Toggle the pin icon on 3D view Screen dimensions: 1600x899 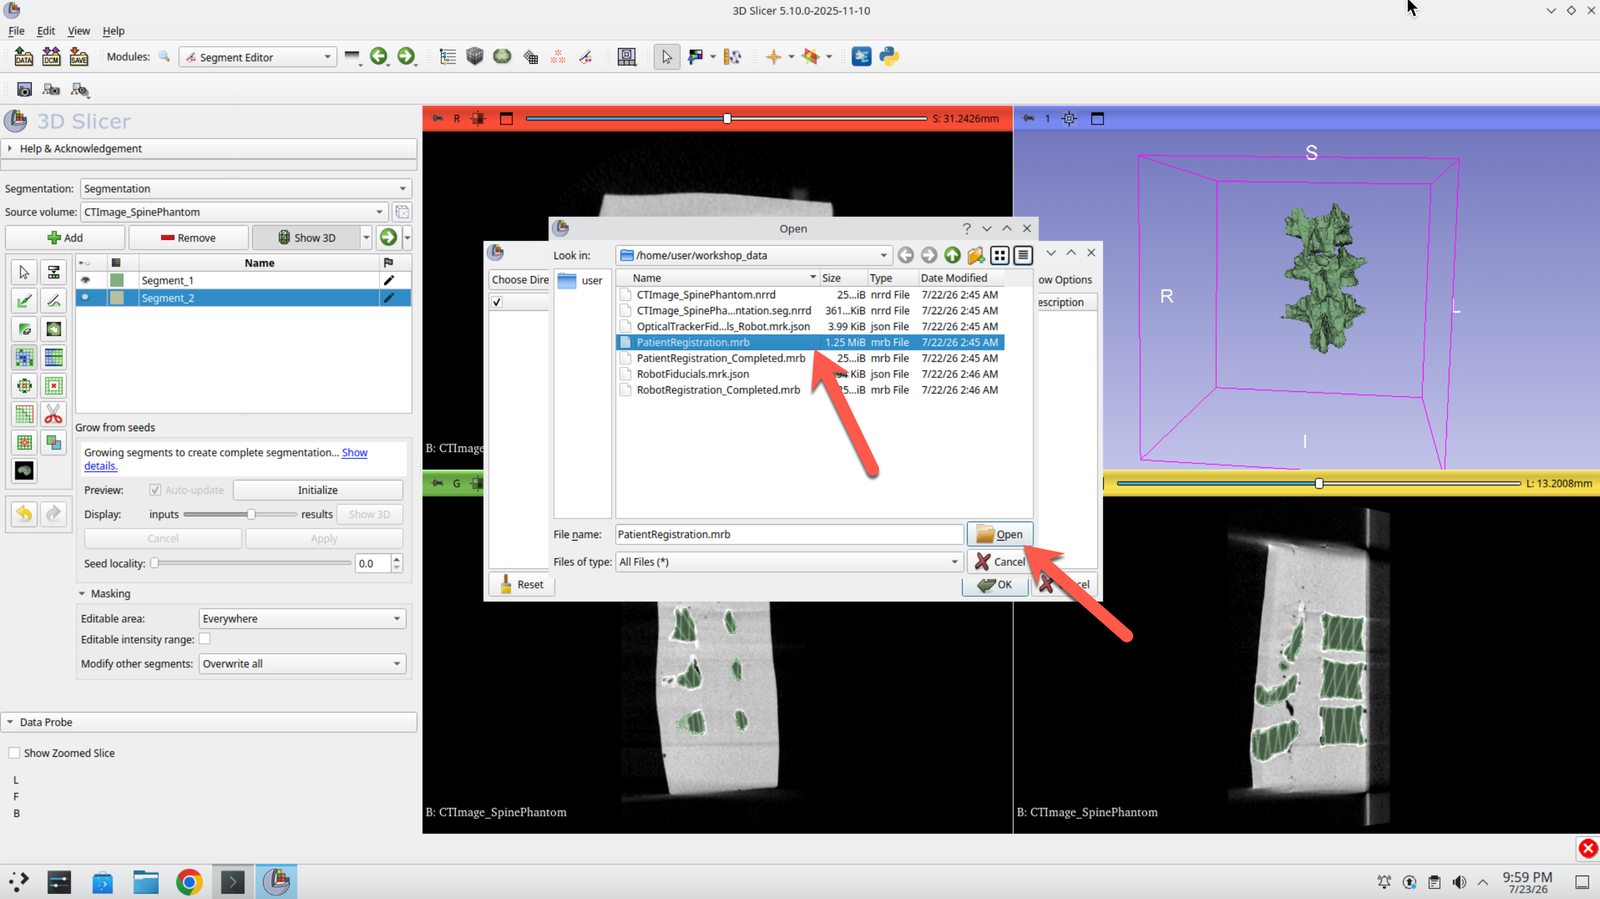coord(1028,119)
